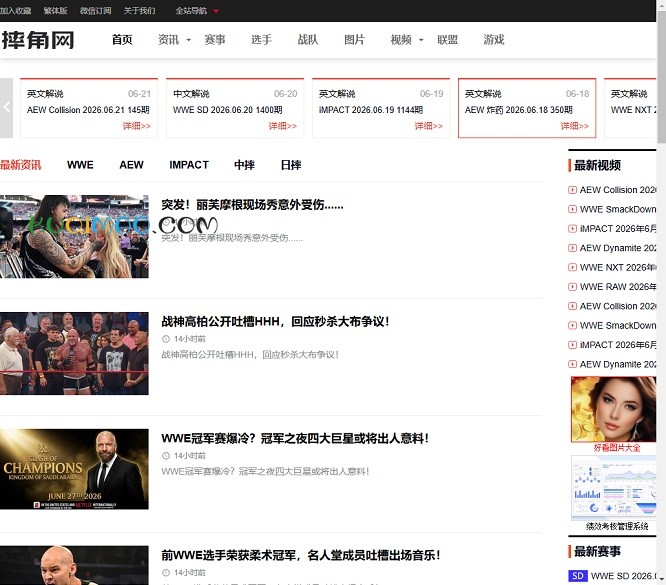
Task: Open article 前WWE选手荣获柔术冠军 headline
Action: pyautogui.click(x=301, y=555)
